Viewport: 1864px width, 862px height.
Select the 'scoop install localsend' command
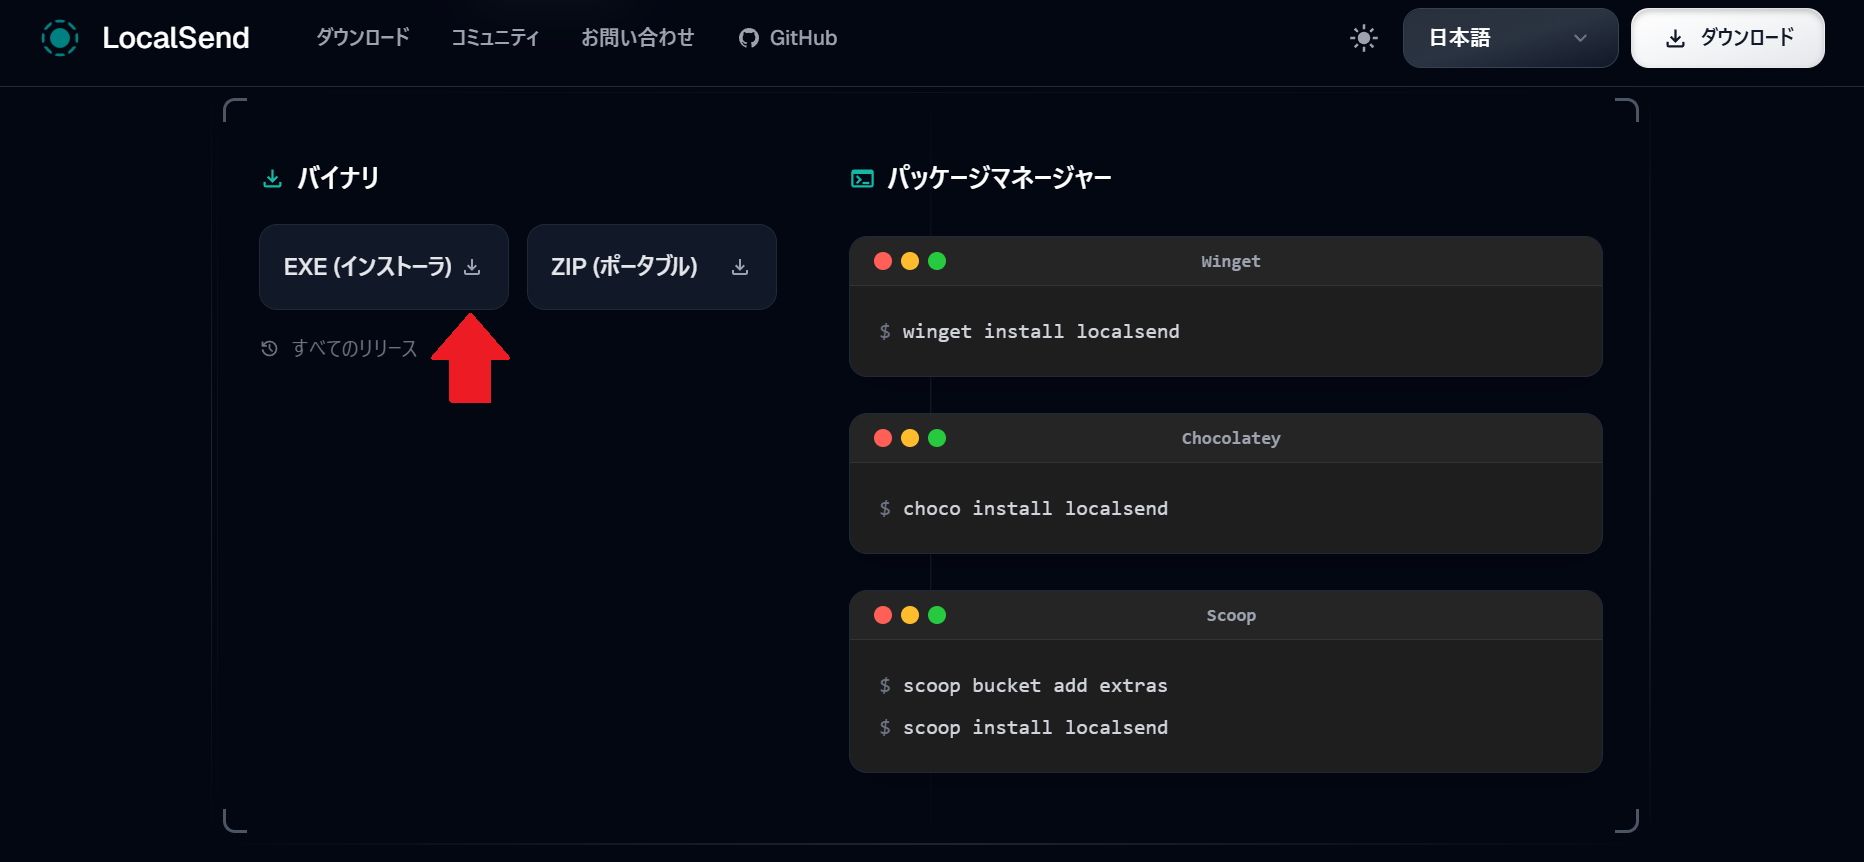coord(1035,728)
